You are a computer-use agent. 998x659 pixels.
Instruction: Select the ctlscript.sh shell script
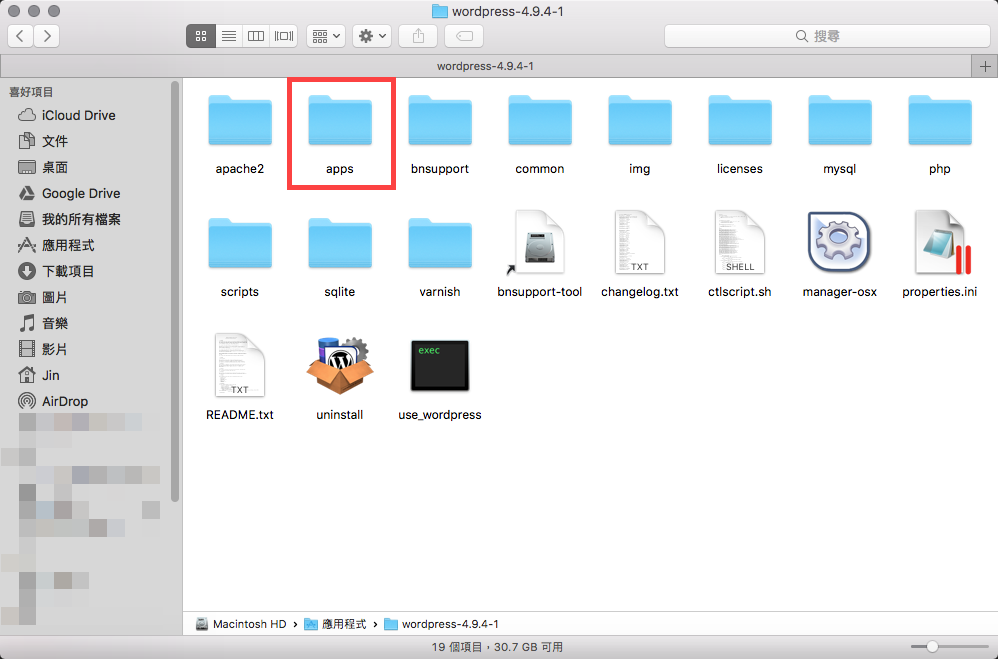[740, 243]
